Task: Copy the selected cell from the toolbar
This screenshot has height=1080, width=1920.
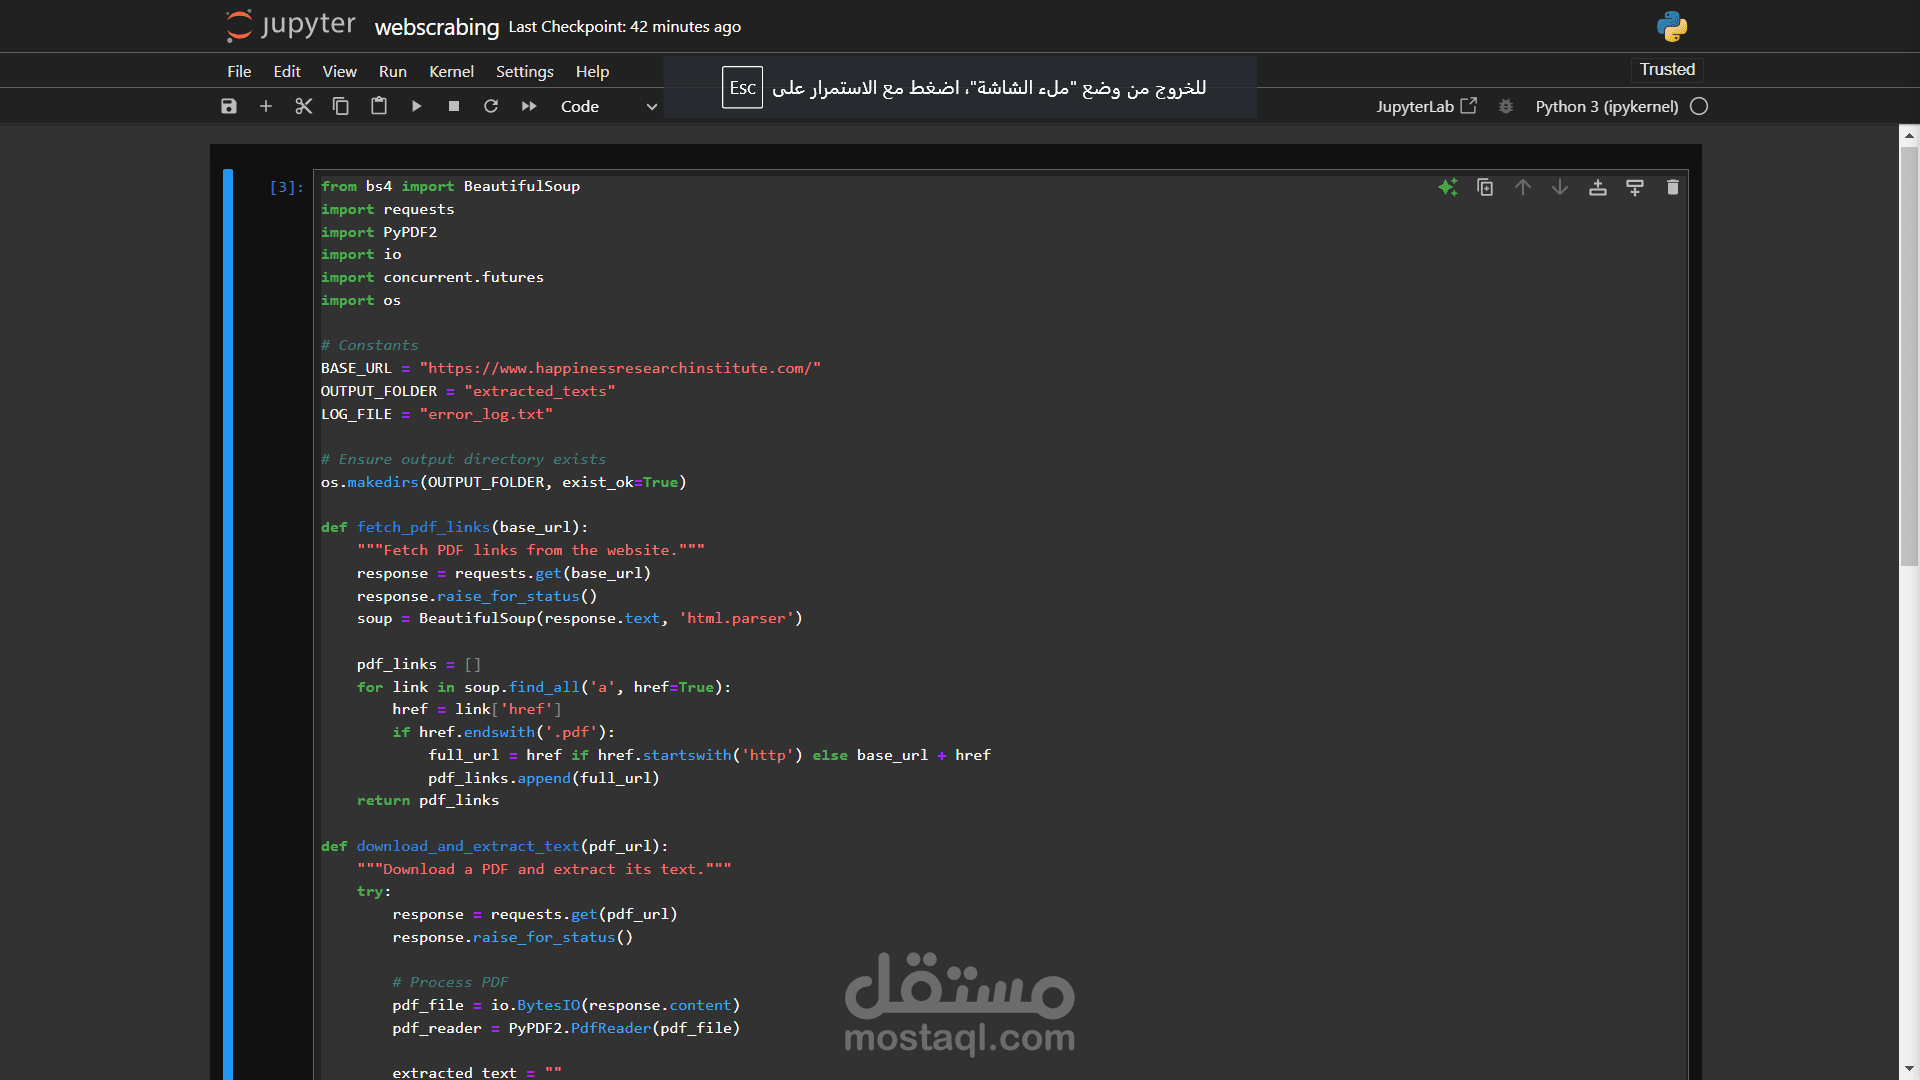Action: (x=341, y=106)
